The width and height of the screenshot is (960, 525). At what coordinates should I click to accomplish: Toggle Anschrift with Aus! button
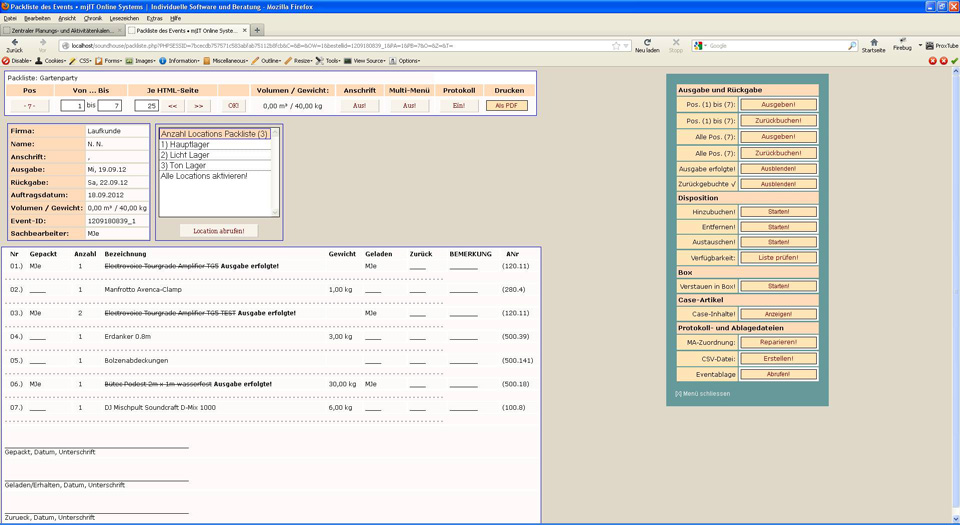359,106
